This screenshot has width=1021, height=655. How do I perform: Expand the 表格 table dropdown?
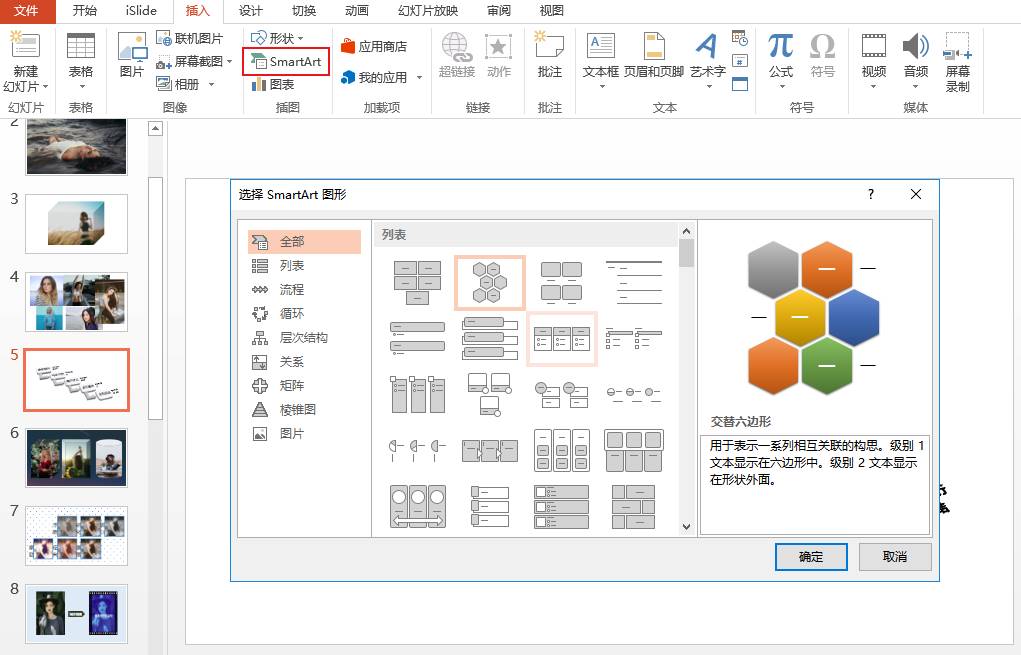(81, 86)
